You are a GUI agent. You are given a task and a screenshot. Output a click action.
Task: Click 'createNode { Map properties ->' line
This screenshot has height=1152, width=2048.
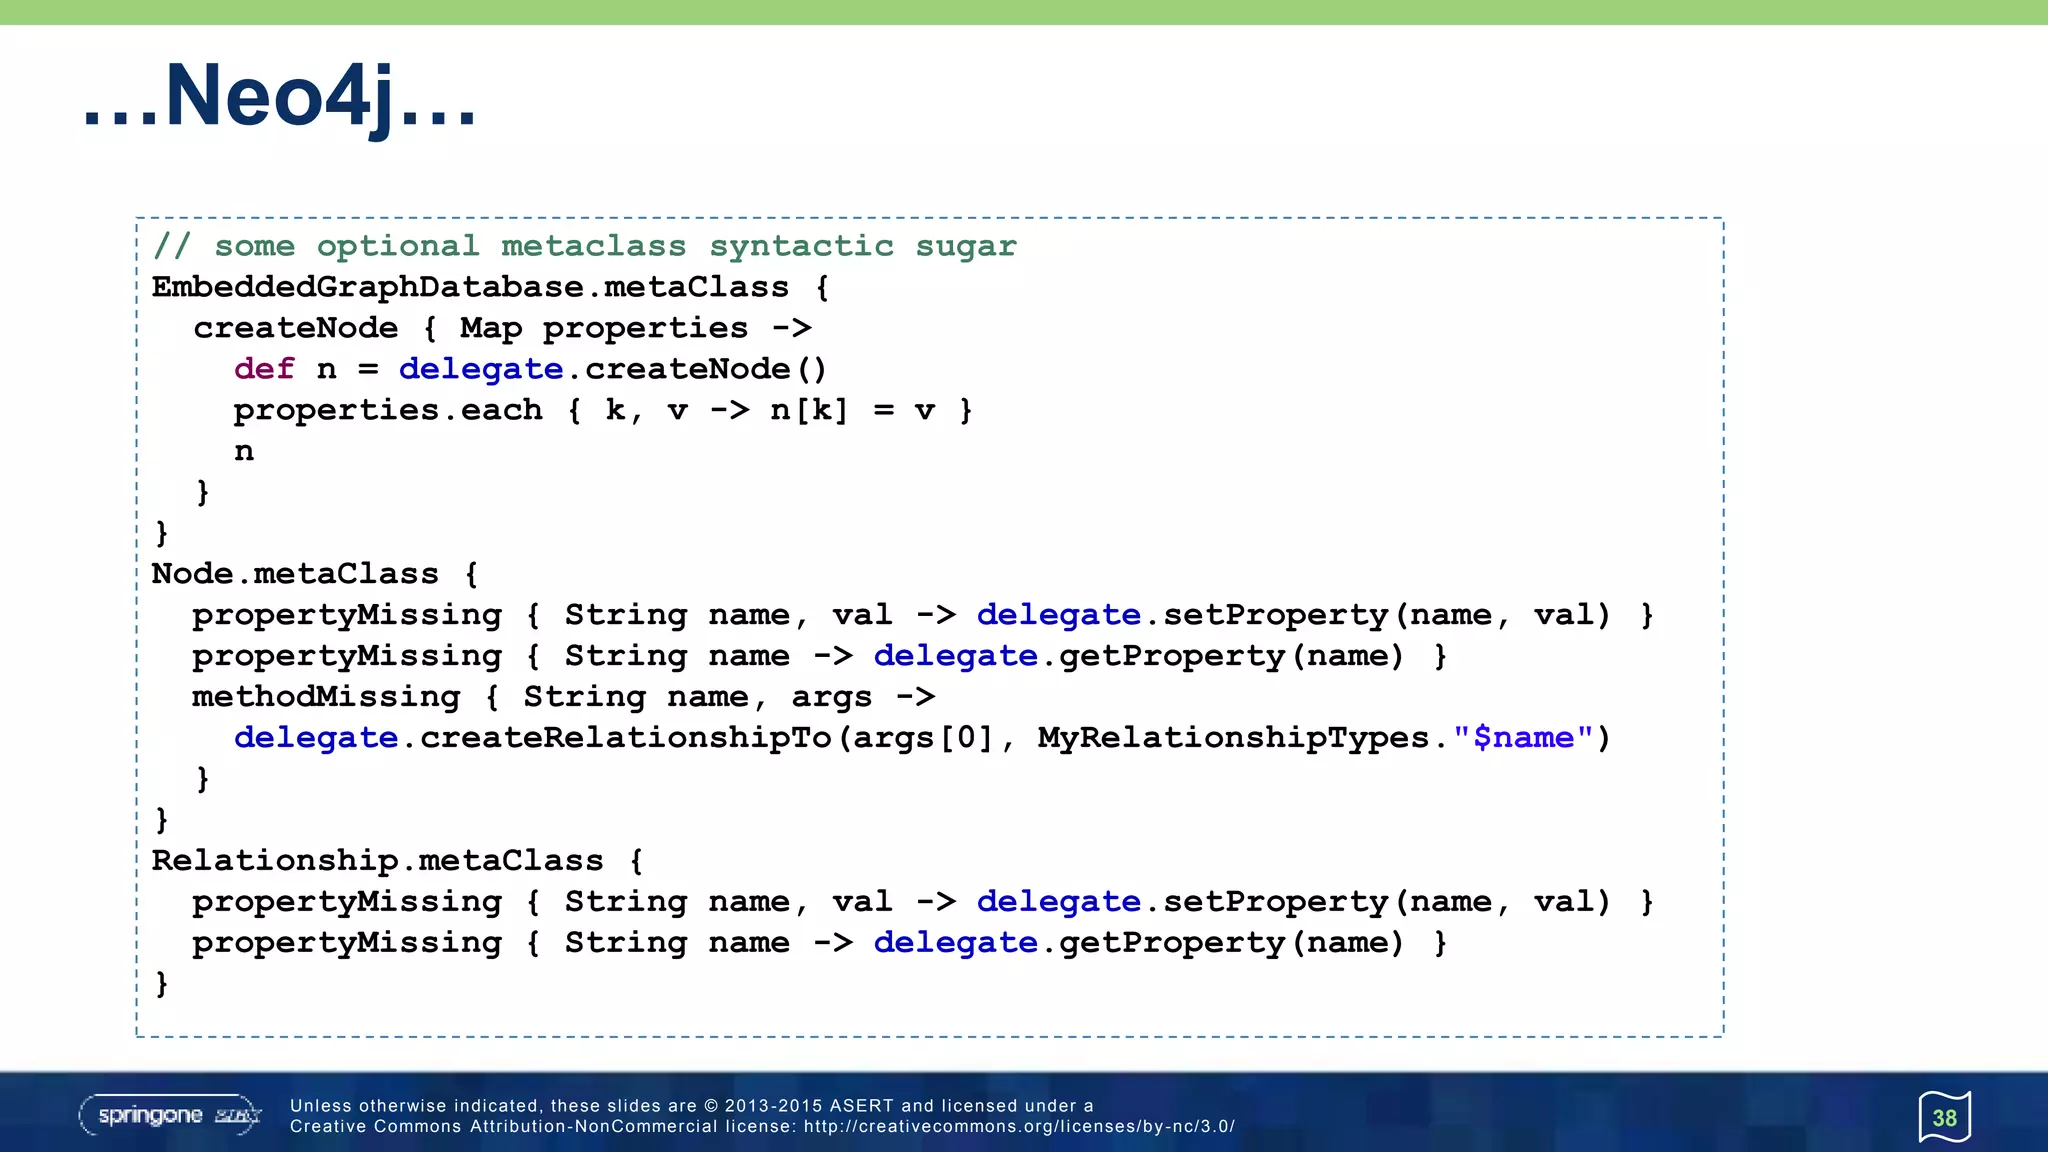(502, 328)
